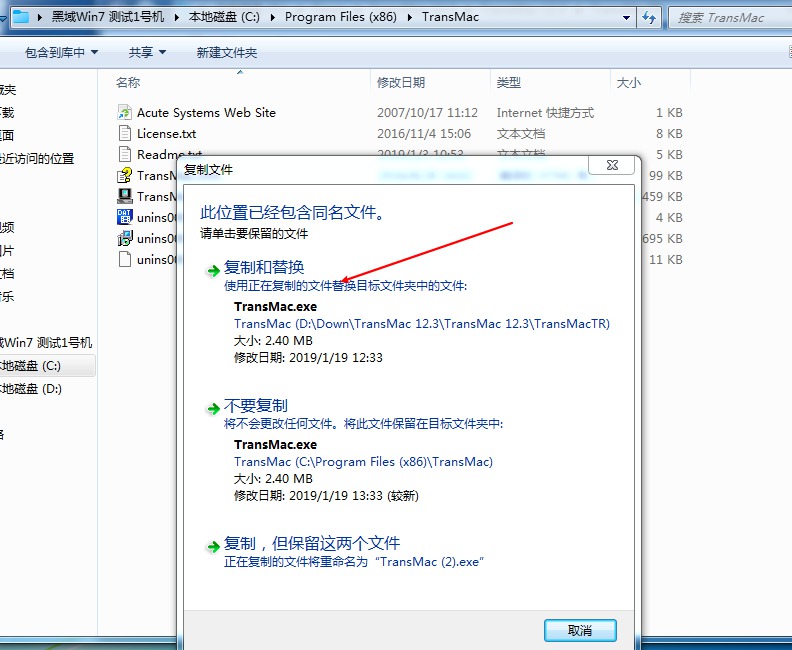Click destination path C:\Program Files (x86)\TransMac text

[363, 462]
